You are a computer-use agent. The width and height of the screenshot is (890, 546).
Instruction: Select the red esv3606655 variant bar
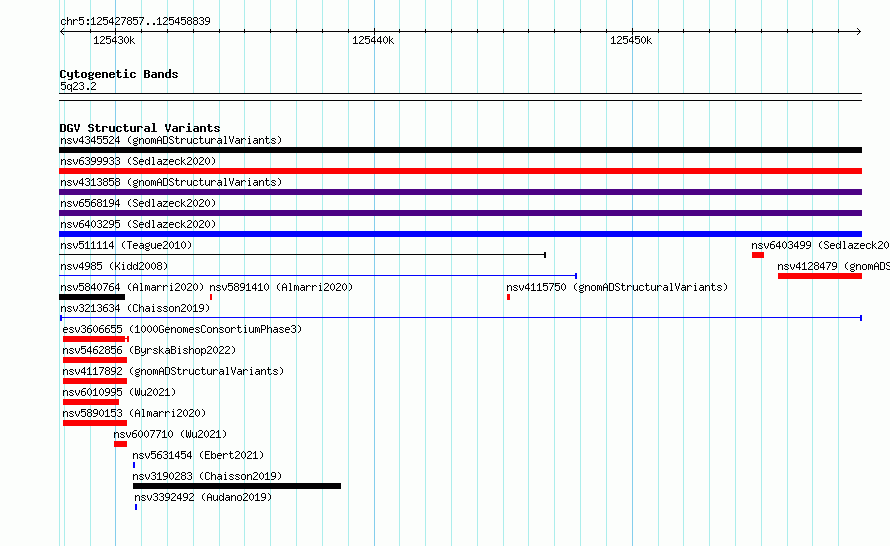[95, 339]
